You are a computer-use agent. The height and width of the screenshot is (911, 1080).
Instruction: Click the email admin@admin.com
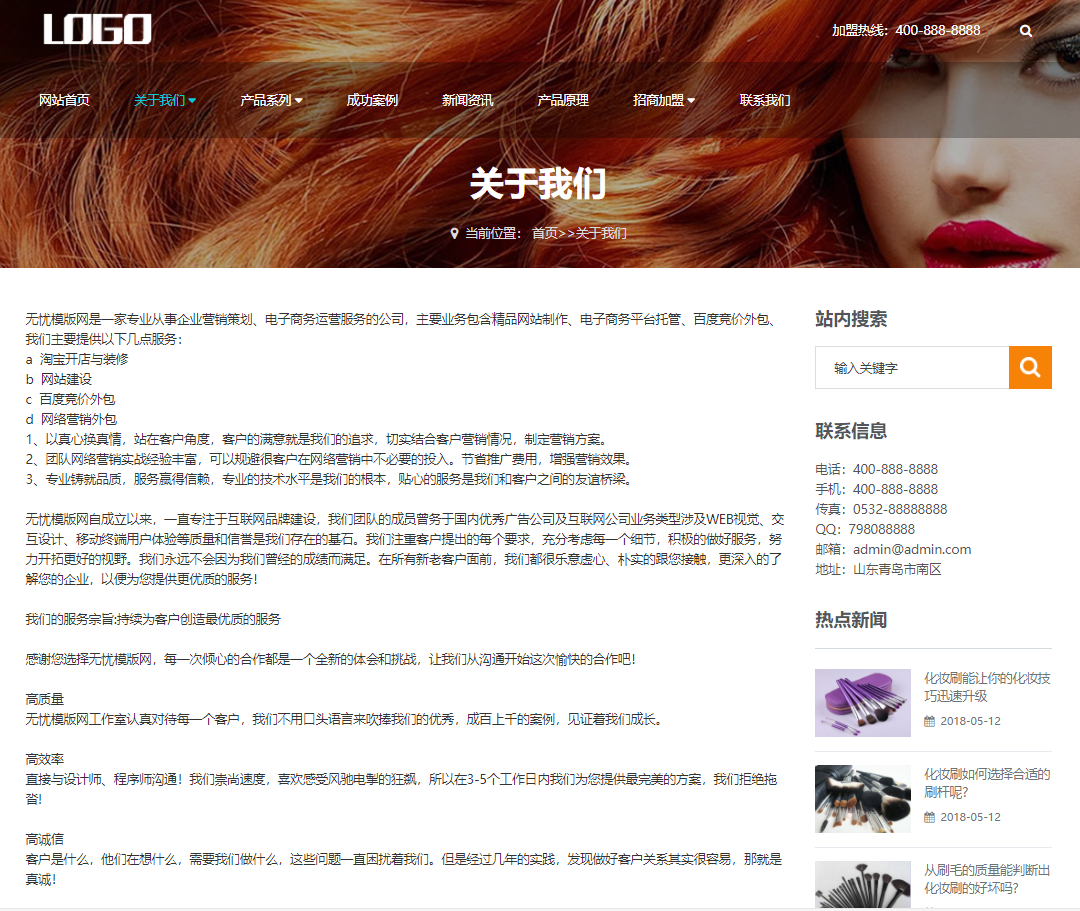click(912, 549)
